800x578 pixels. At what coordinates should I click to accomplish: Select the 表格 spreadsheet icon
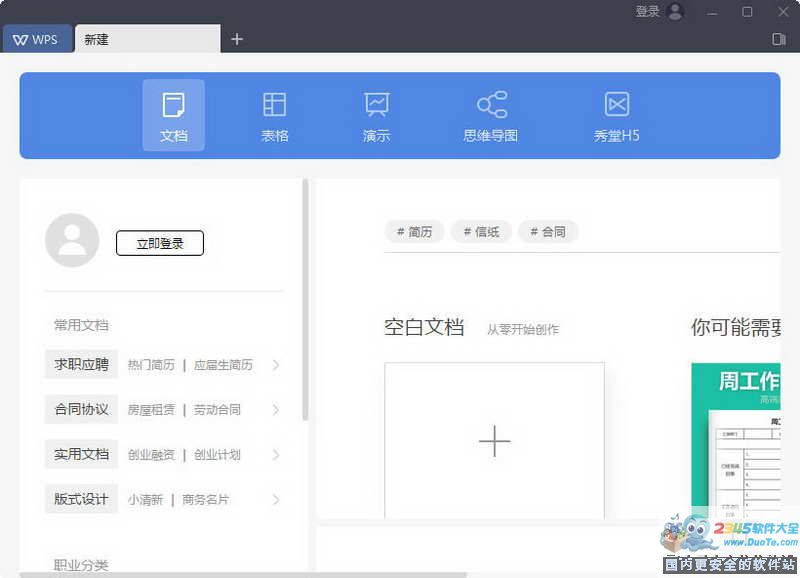click(274, 114)
